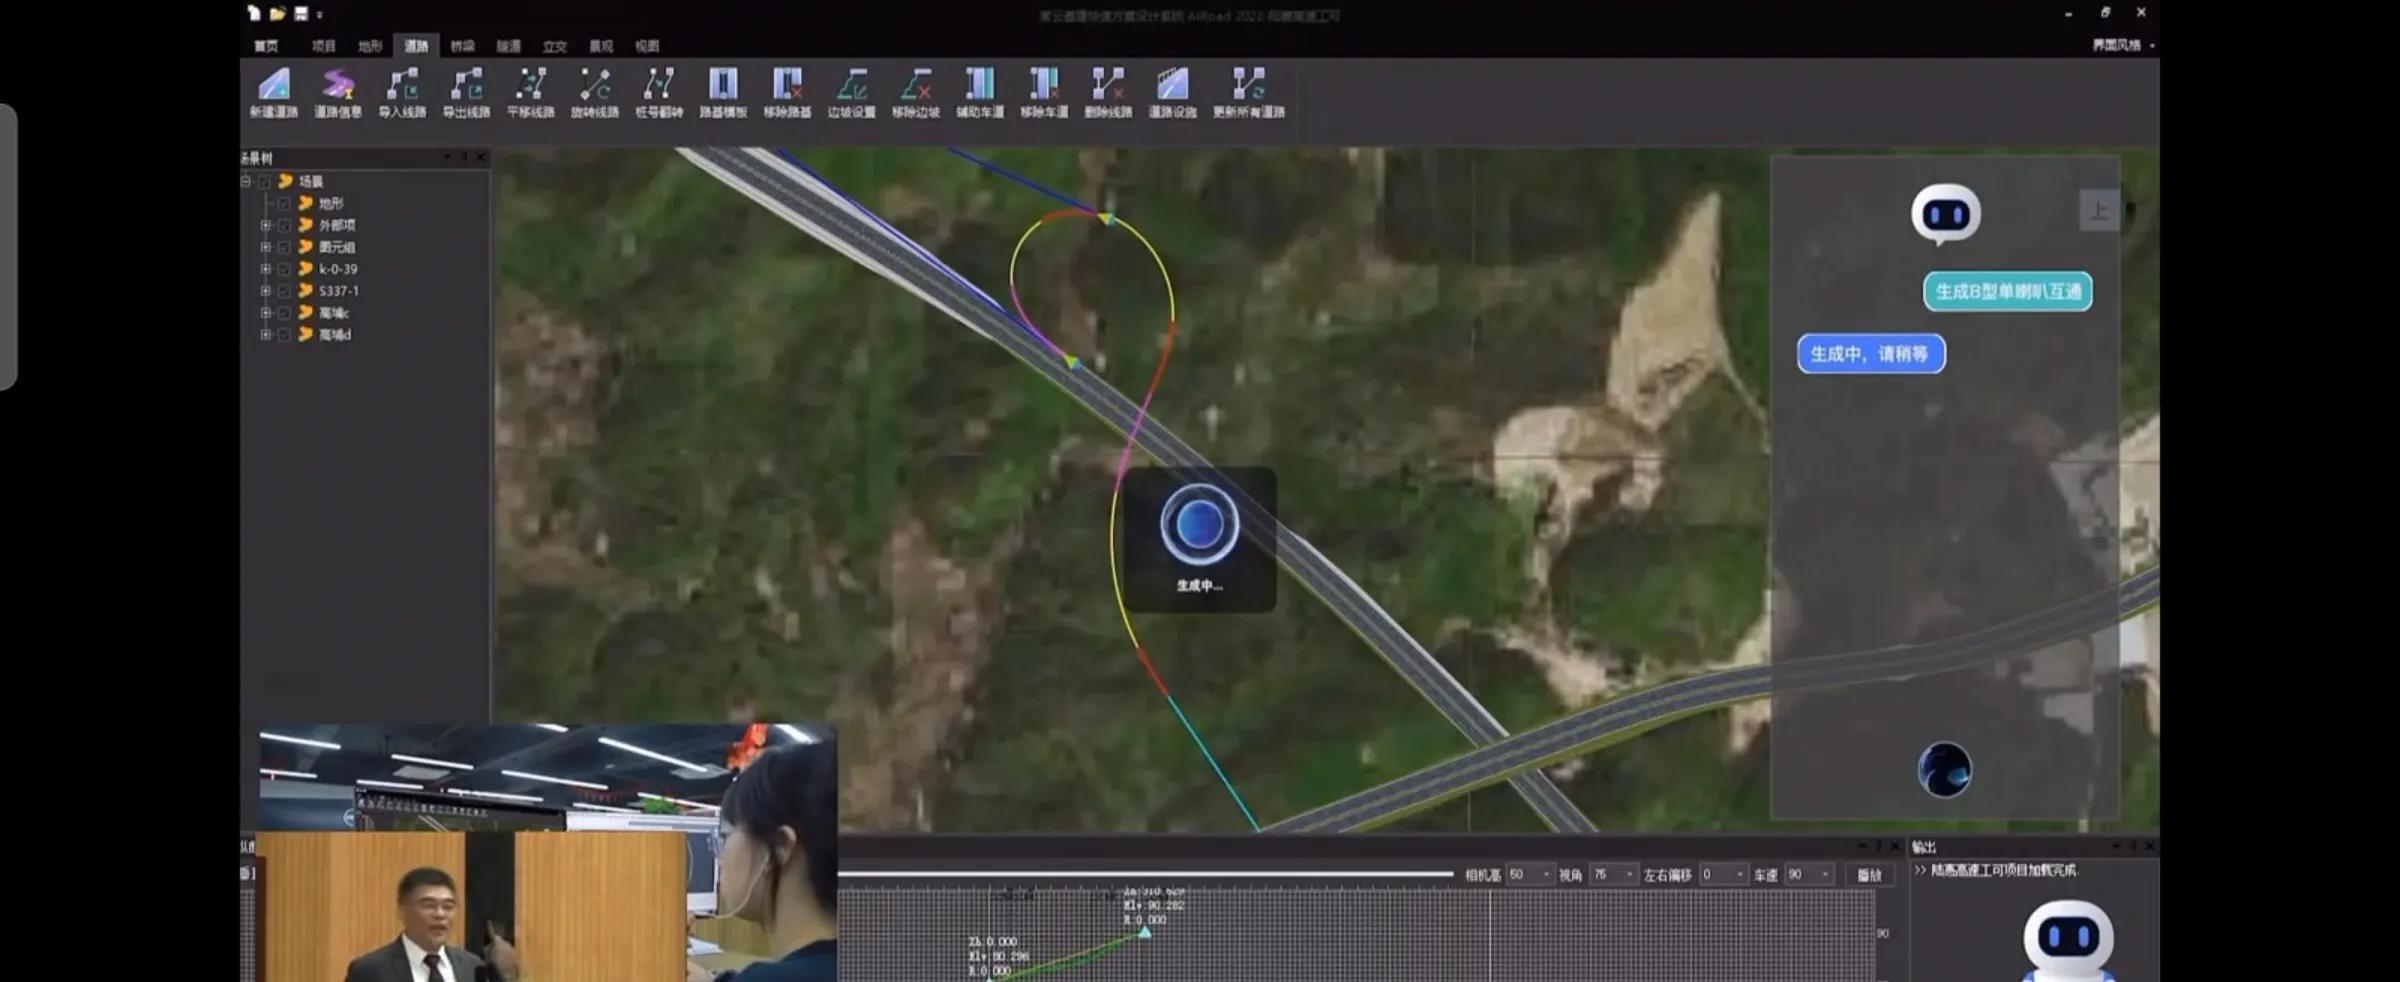Toggle the 场景 root checkbox
Screen dimensions: 2400x982
coord(265,181)
